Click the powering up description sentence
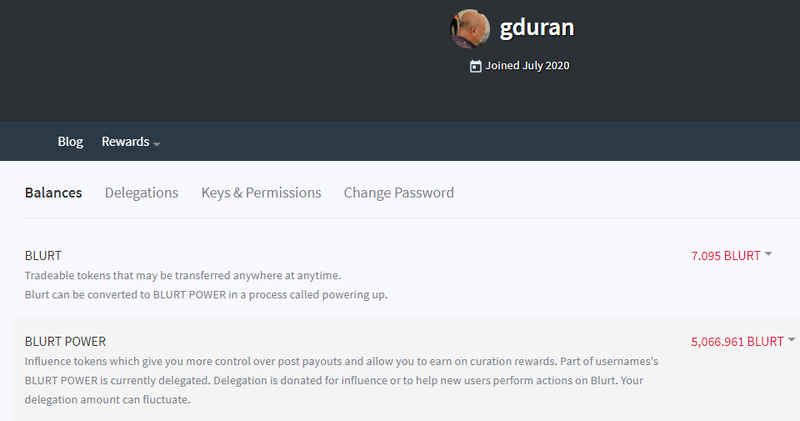Image resolution: width=800 pixels, height=421 pixels. coord(206,295)
